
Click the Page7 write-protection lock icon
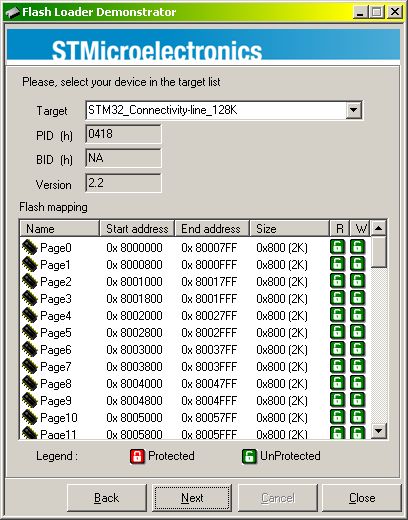(x=357, y=366)
